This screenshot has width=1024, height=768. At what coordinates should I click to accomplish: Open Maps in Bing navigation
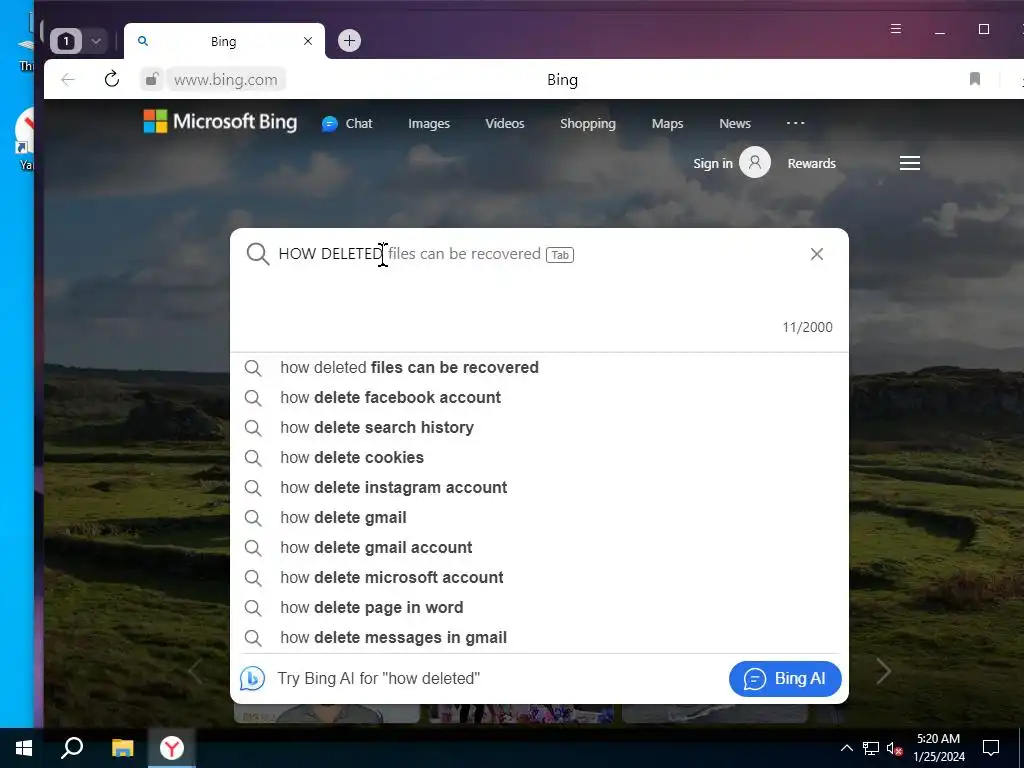click(x=667, y=123)
